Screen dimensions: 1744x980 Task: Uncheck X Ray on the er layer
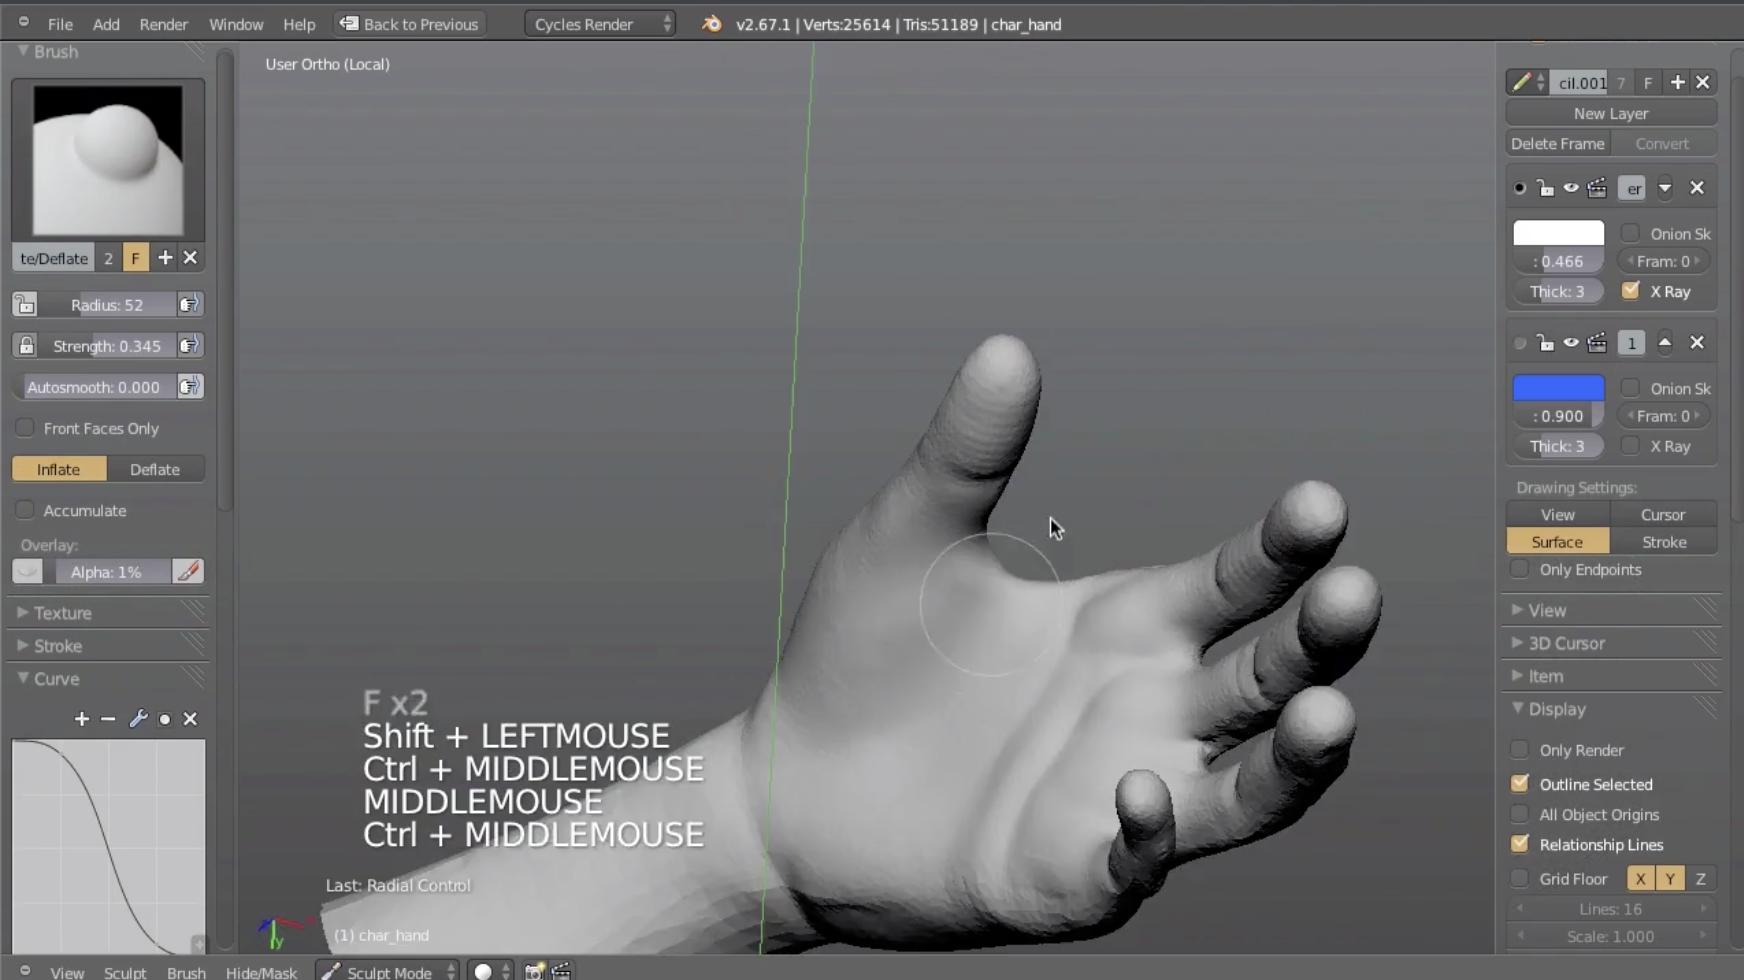1631,290
